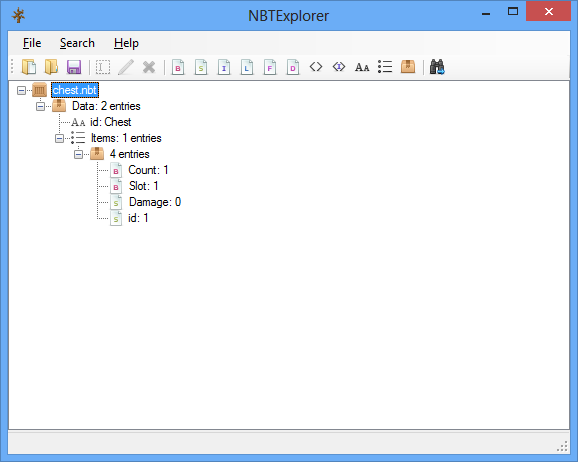Add a Long tag from toolbar
The height and width of the screenshot is (462, 578).
pyautogui.click(x=247, y=67)
